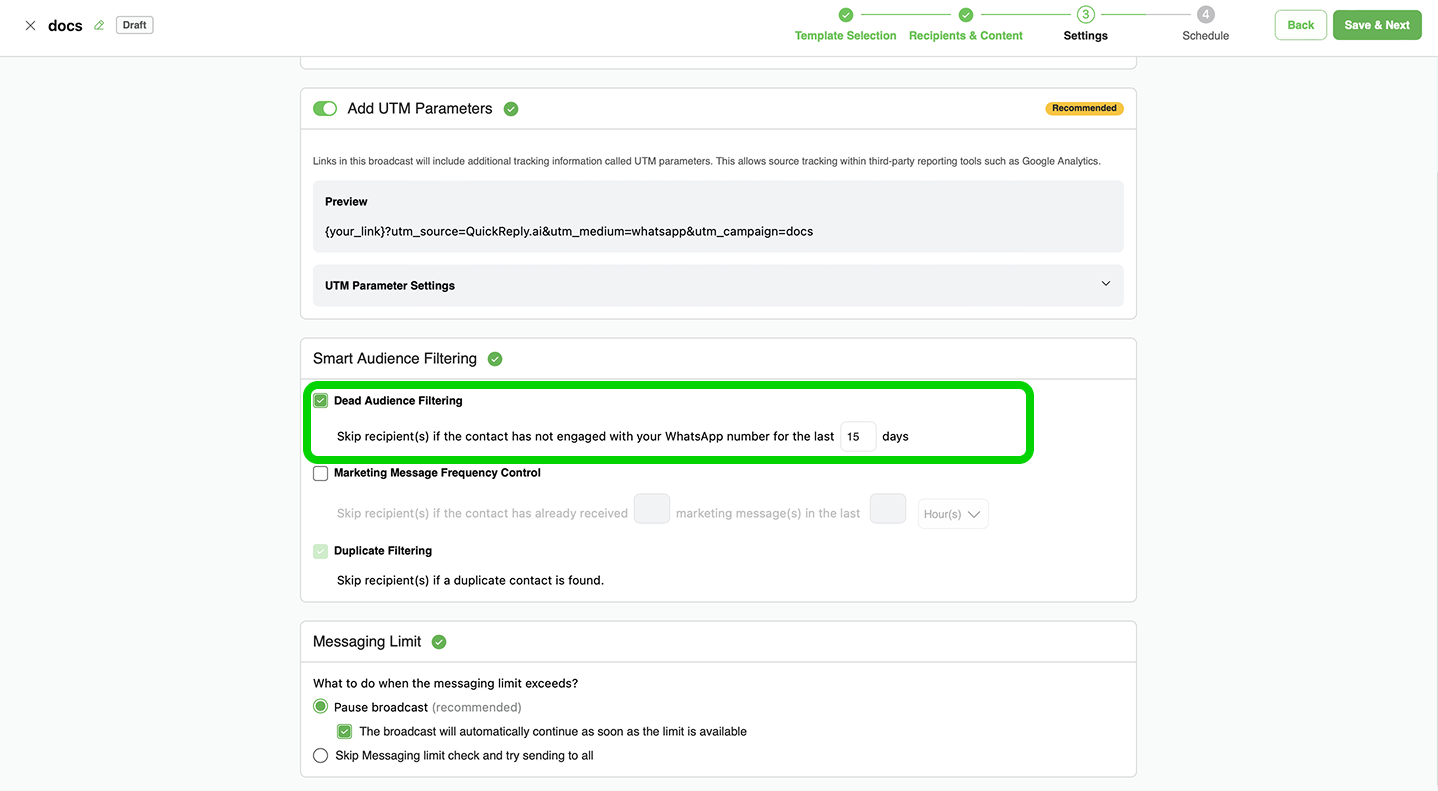Screen dimensions: 1438x791
Task: Select Skip Messaging limit check radio option
Action: point(321,756)
